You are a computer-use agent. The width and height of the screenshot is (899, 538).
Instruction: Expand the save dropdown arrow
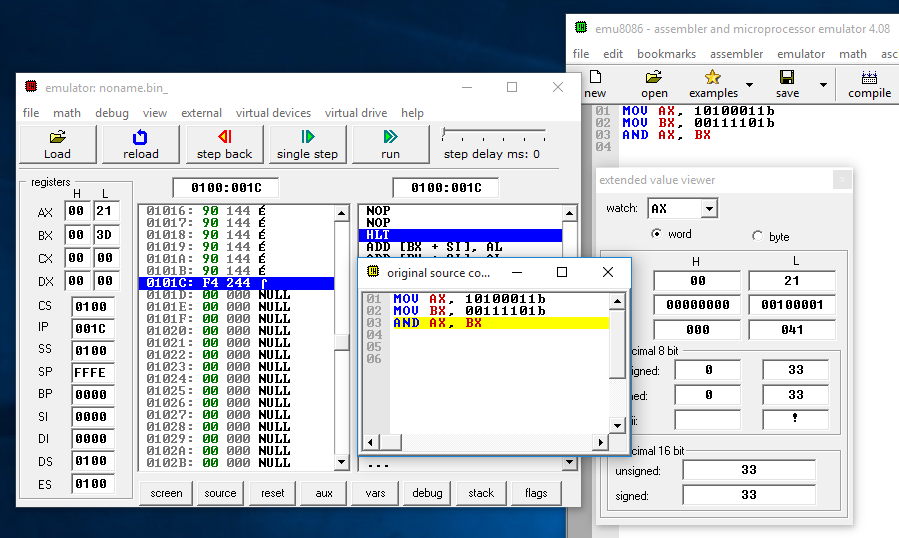[821, 85]
